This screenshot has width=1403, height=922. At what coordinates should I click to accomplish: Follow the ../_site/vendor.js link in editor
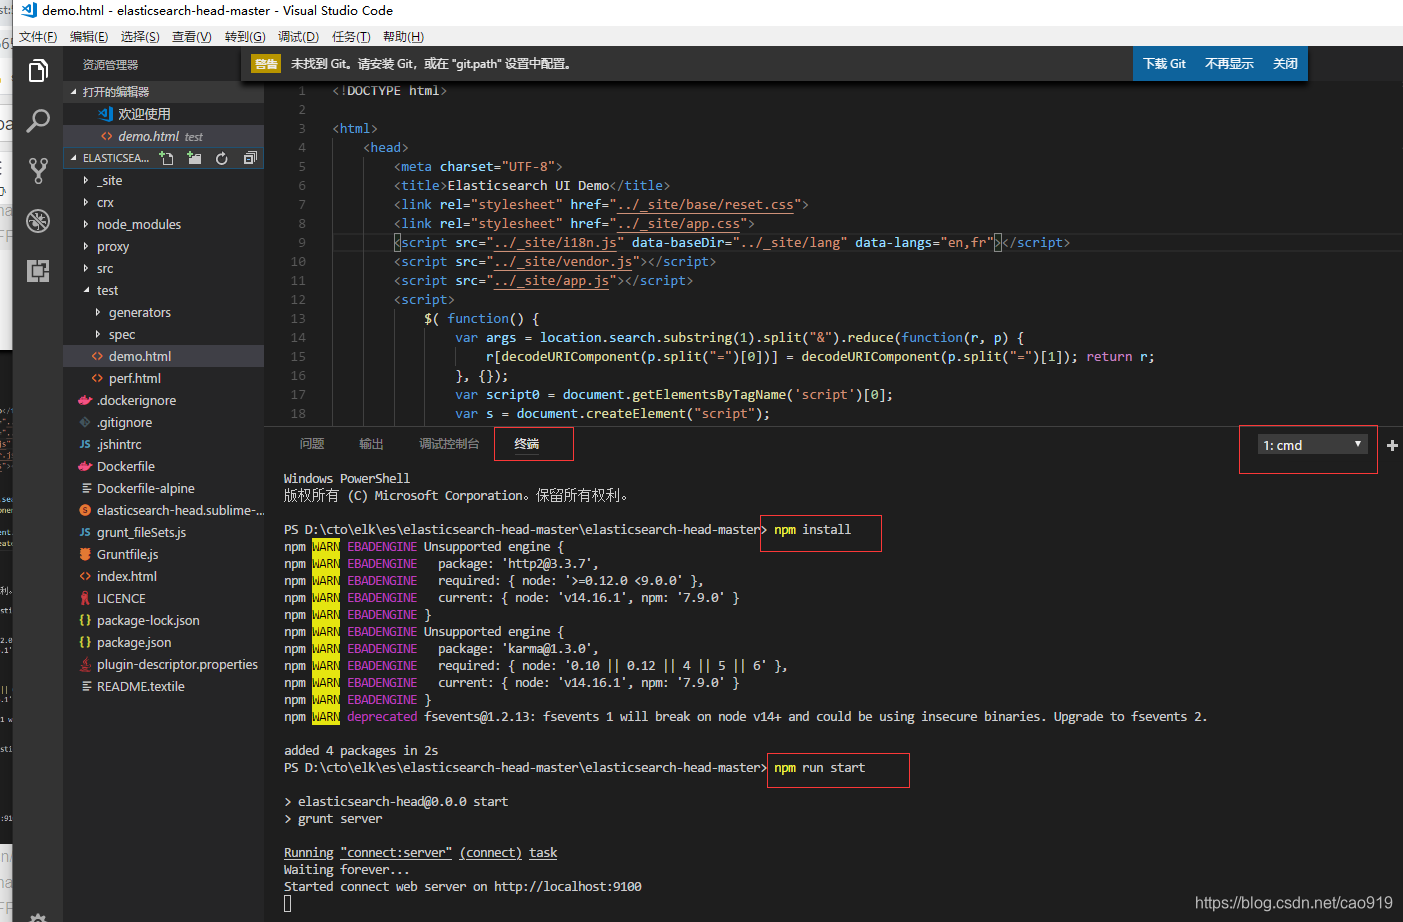pyautogui.click(x=563, y=262)
